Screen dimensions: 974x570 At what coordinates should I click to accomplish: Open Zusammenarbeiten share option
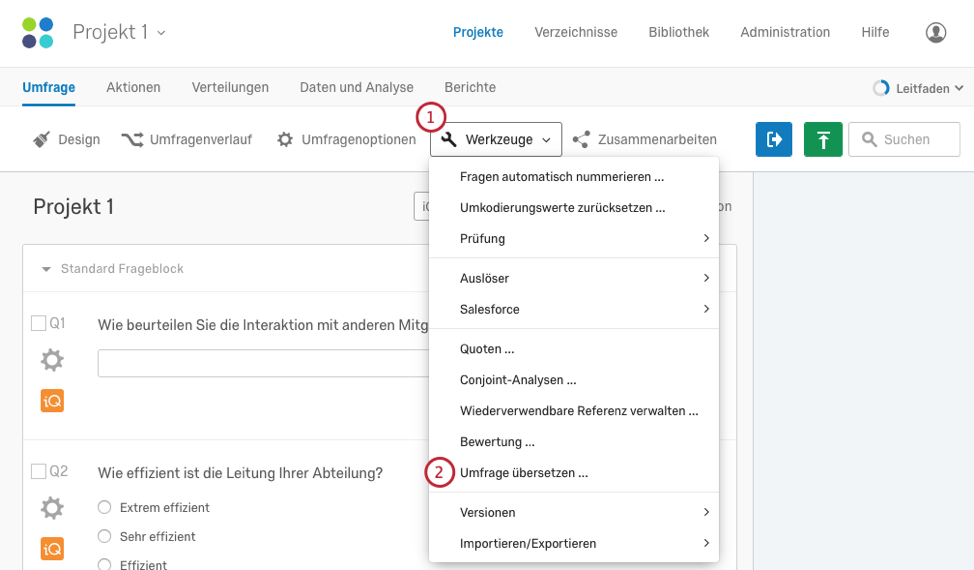(645, 140)
